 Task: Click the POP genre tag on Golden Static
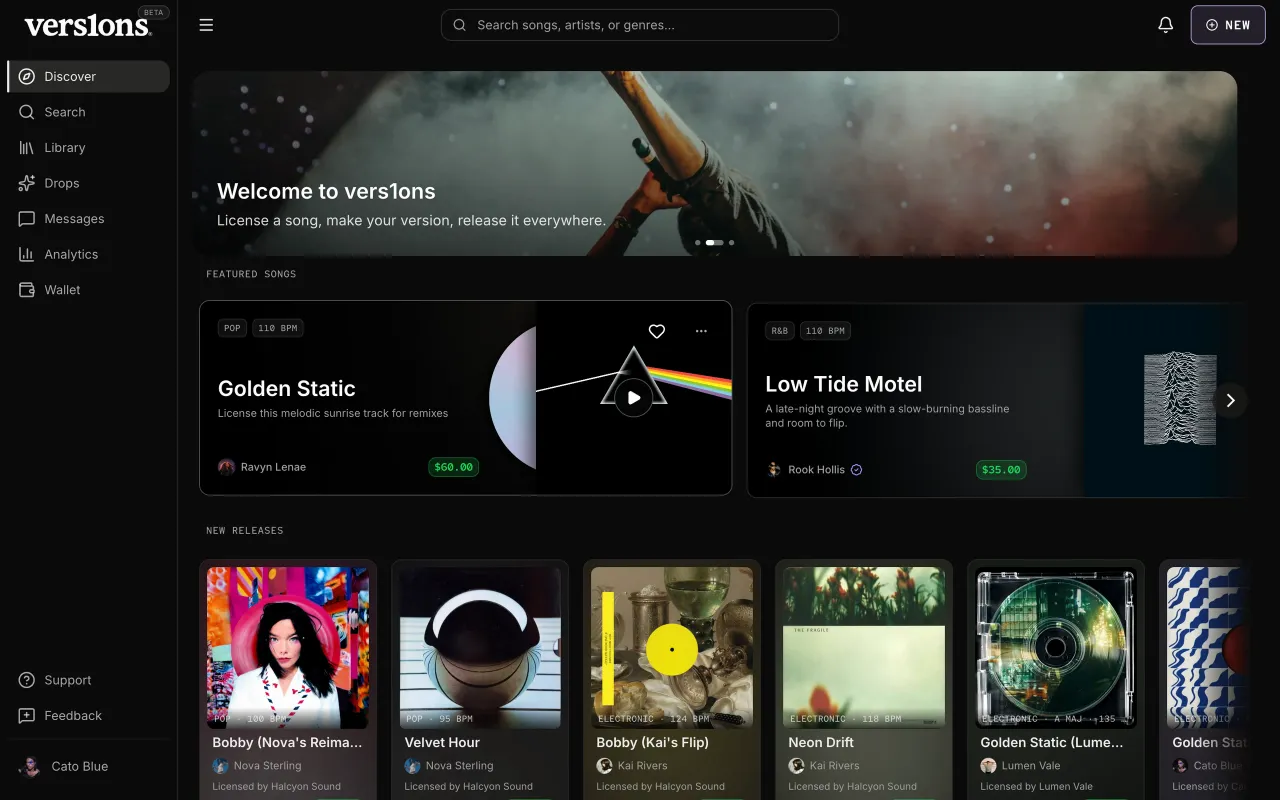coord(232,328)
